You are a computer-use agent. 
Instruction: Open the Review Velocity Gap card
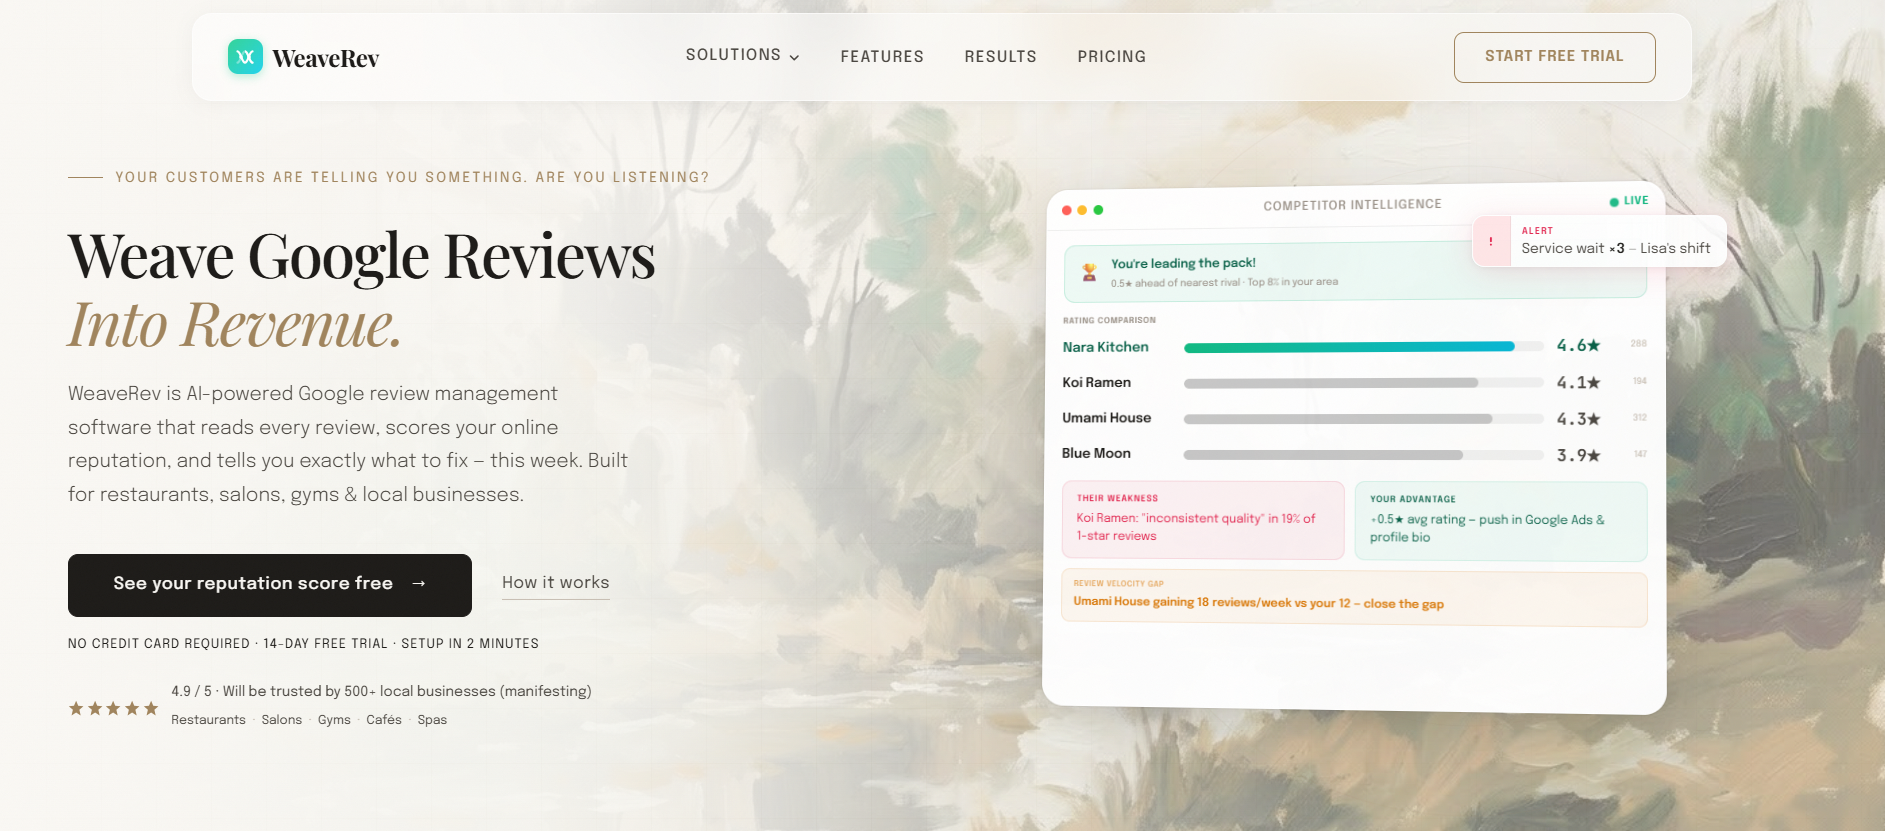point(1354,597)
